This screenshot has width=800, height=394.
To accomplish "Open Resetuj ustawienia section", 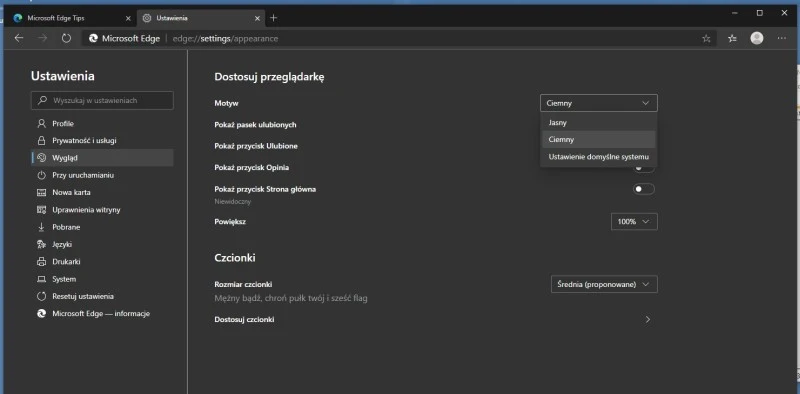I will 102,296.
